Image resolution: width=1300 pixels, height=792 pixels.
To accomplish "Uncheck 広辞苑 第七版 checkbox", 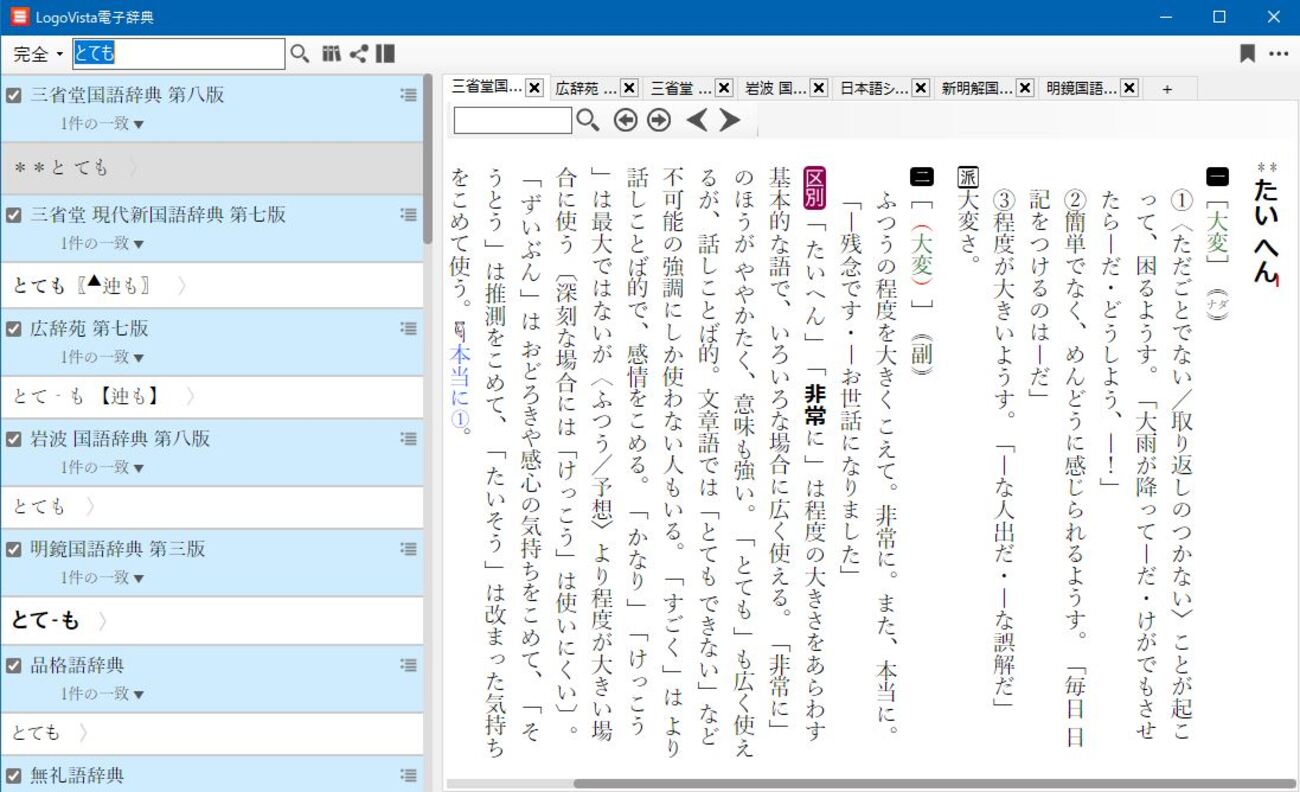I will click(x=14, y=328).
